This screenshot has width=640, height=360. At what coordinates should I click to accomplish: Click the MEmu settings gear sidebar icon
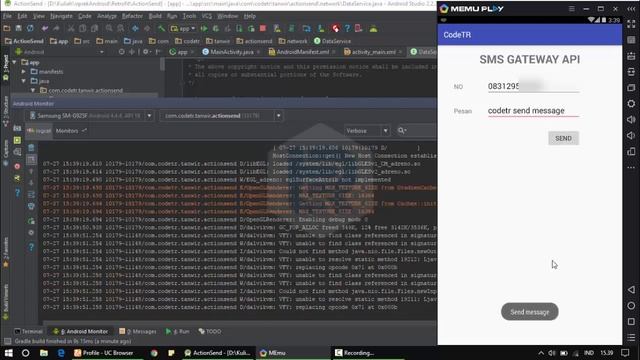pos(631,104)
